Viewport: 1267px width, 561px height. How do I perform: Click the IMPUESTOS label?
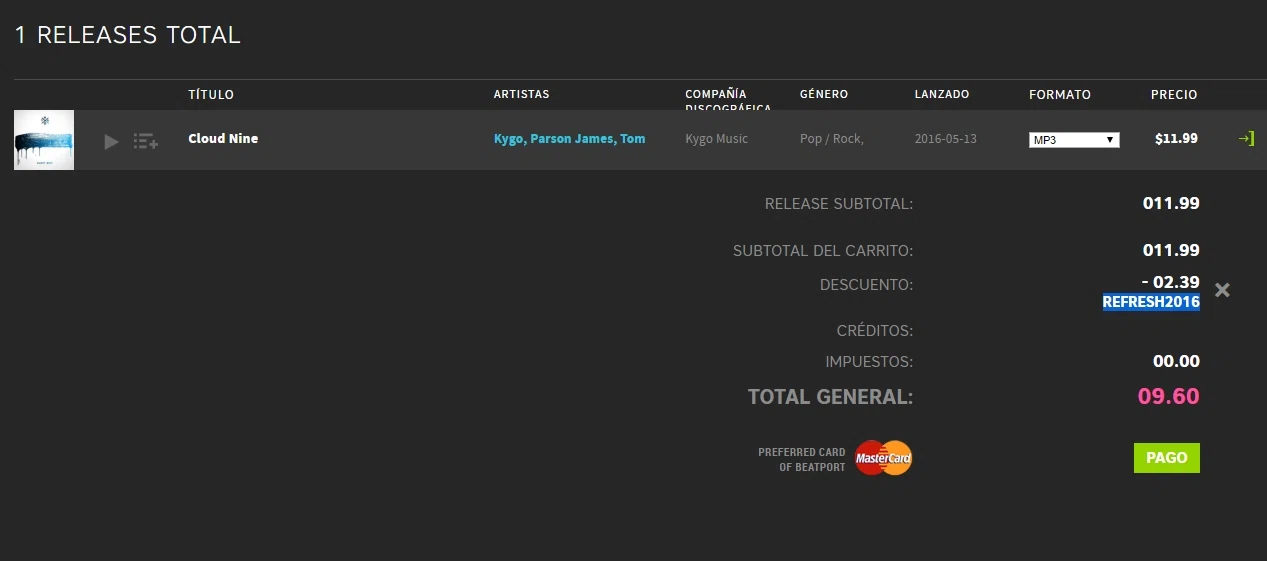(870, 362)
